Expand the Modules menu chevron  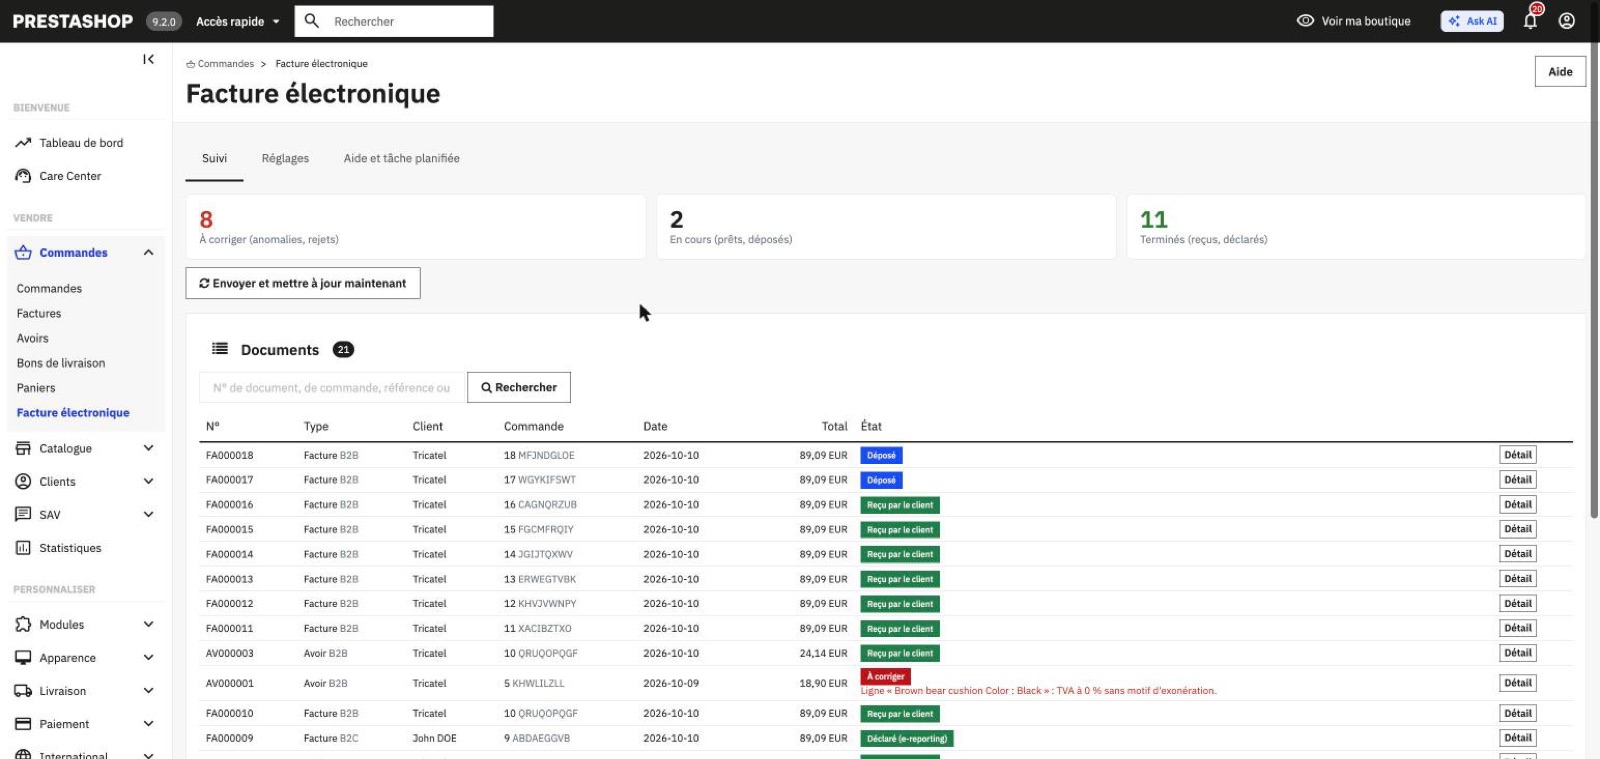click(x=148, y=625)
